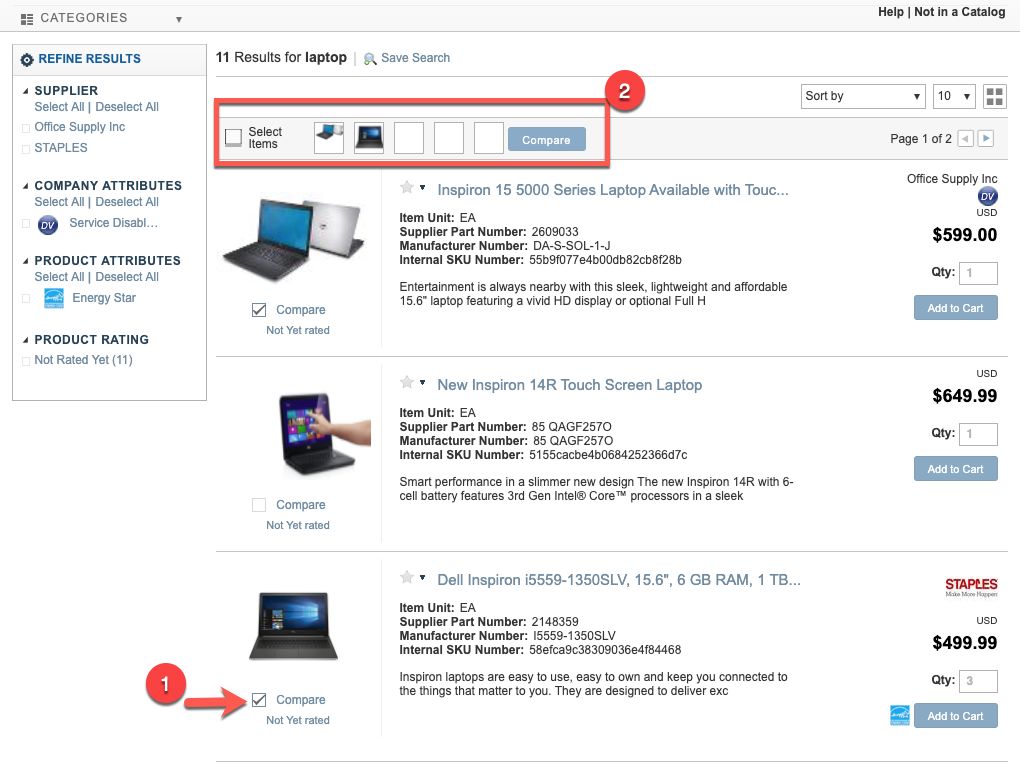The height and width of the screenshot is (771, 1020).
Task: Open Inspiron 15 5000 product image
Action: pyautogui.click(x=295, y=239)
